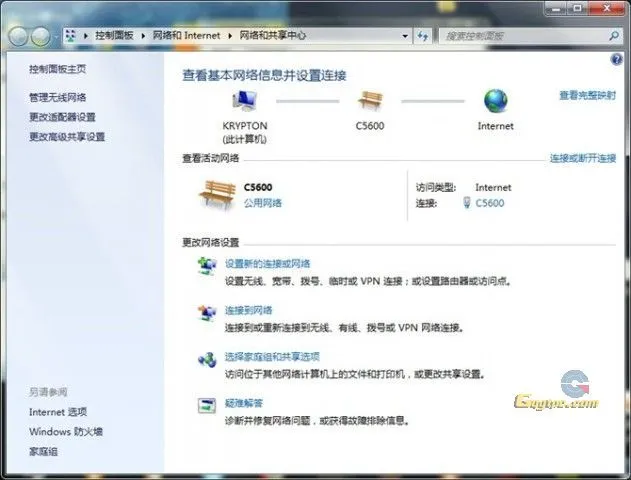631x480 pixels.
Task: Click the control panel icon in address bar
Action: [x=71, y=36]
